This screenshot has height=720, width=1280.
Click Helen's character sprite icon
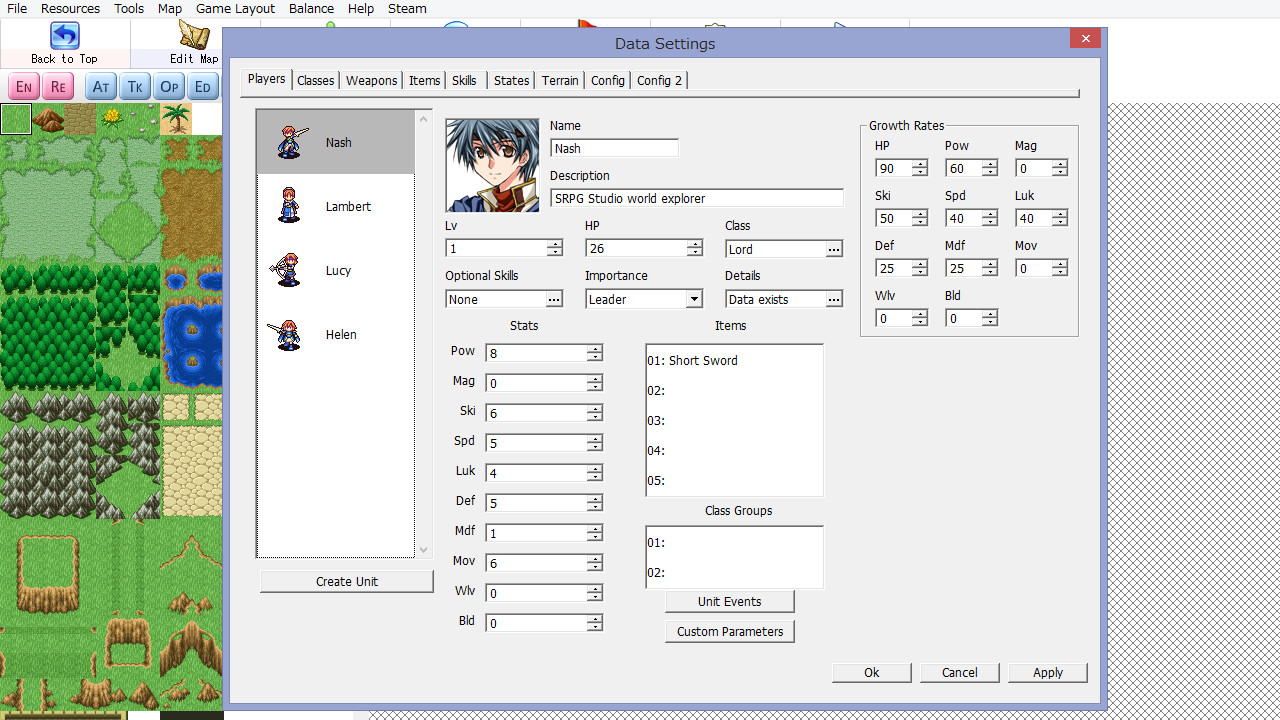[x=287, y=335]
